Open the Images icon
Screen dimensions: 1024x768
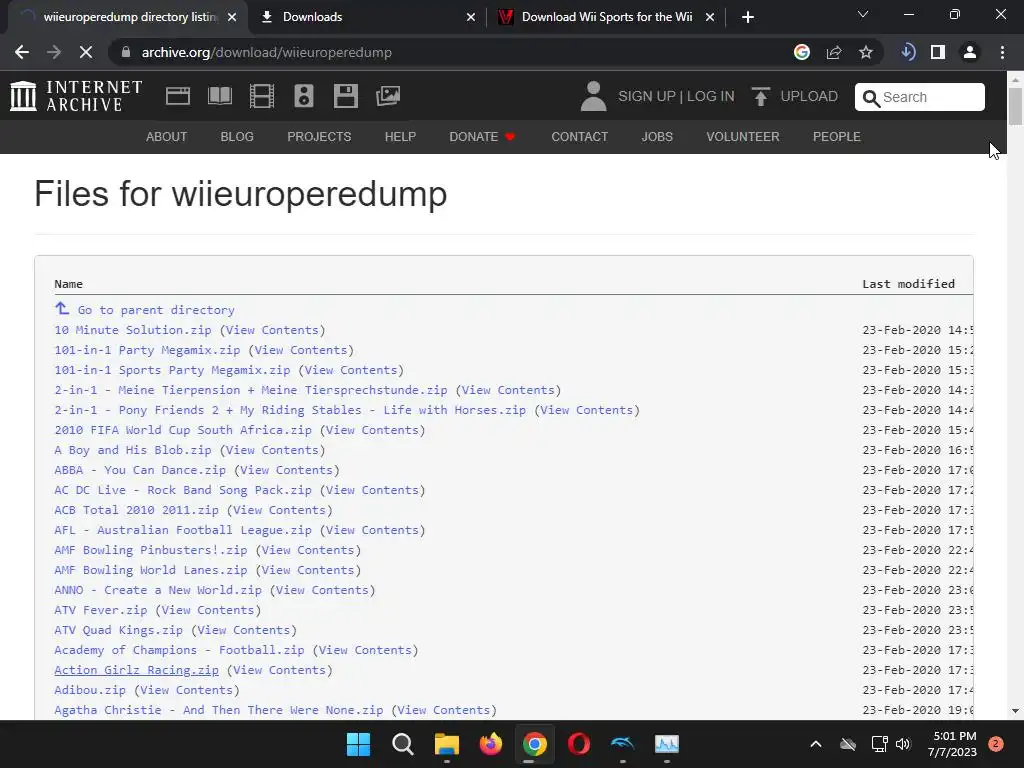click(388, 96)
